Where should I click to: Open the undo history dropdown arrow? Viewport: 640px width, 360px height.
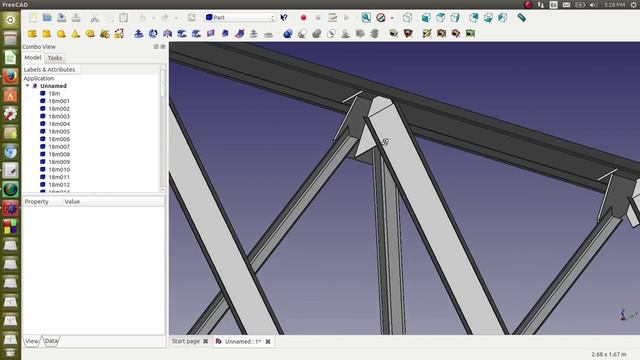[153, 18]
